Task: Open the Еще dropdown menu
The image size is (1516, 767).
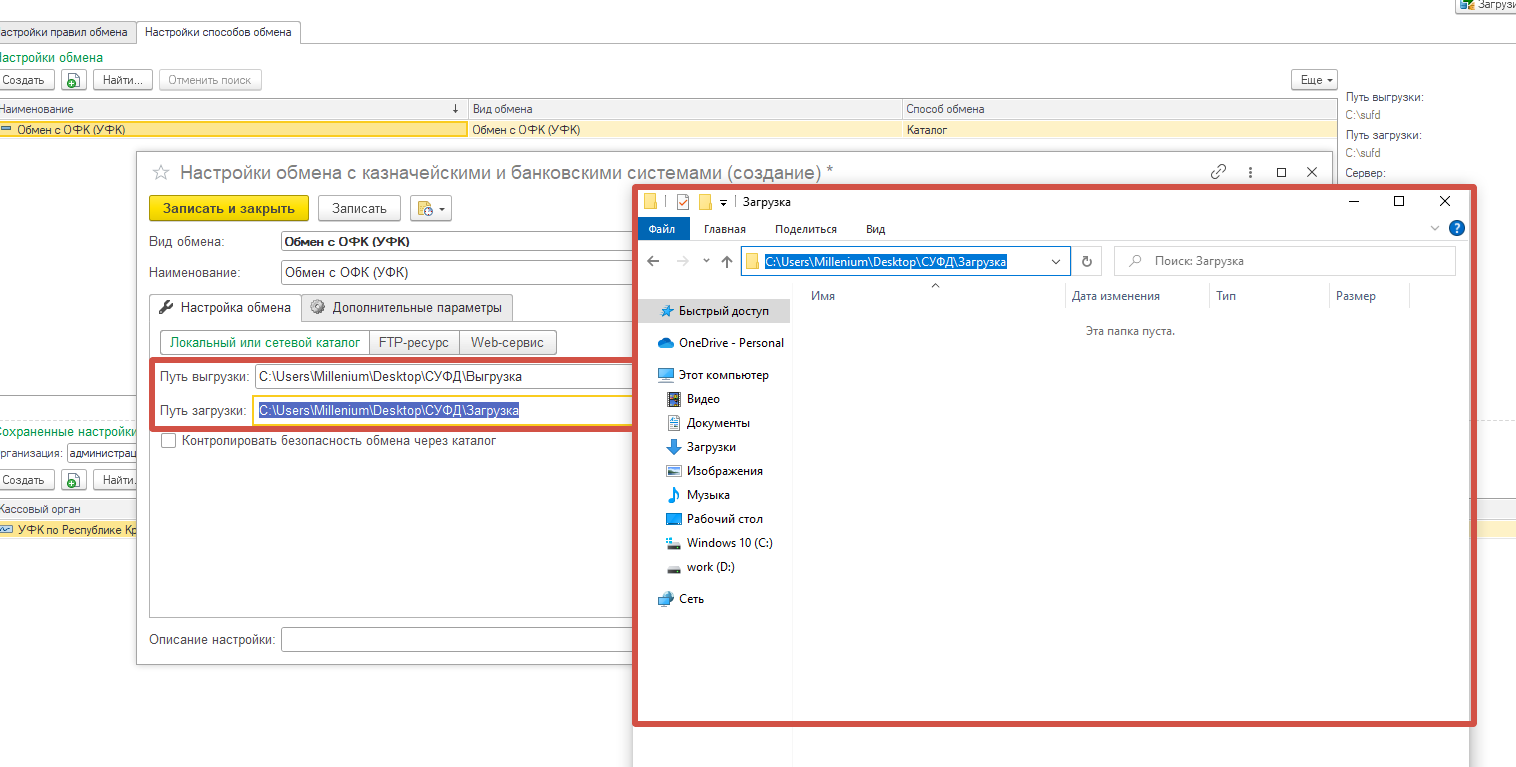Action: tap(1314, 80)
